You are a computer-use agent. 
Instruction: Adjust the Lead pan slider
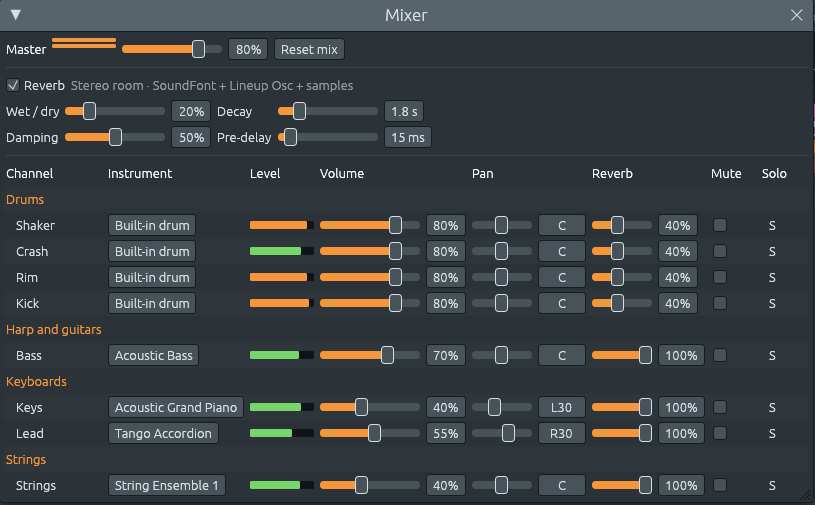[x=502, y=433]
